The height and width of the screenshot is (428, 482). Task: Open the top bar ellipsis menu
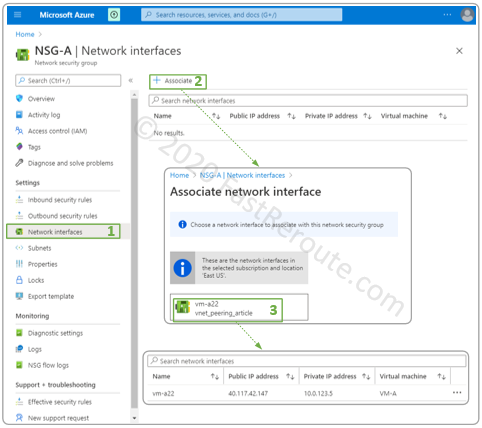click(x=447, y=15)
